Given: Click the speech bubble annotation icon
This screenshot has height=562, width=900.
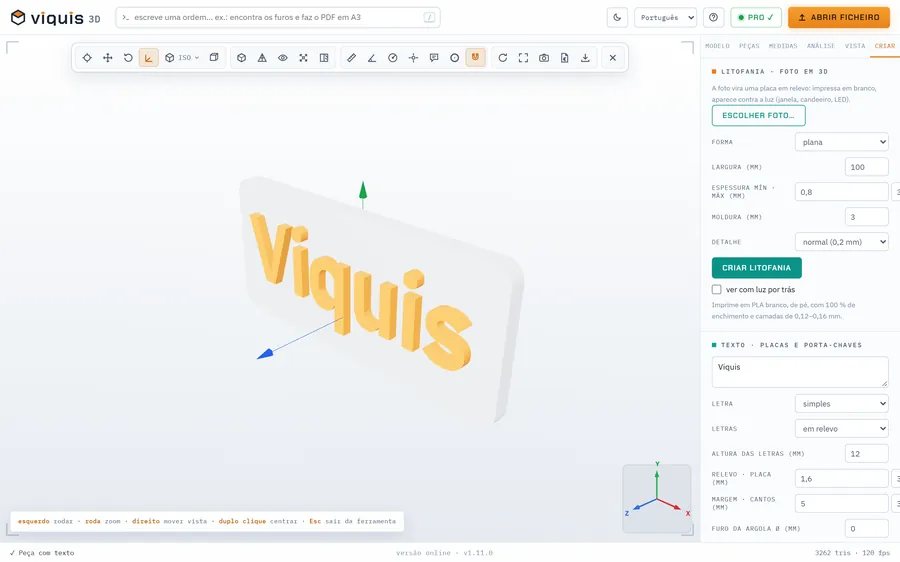Looking at the screenshot, I should (x=434, y=57).
